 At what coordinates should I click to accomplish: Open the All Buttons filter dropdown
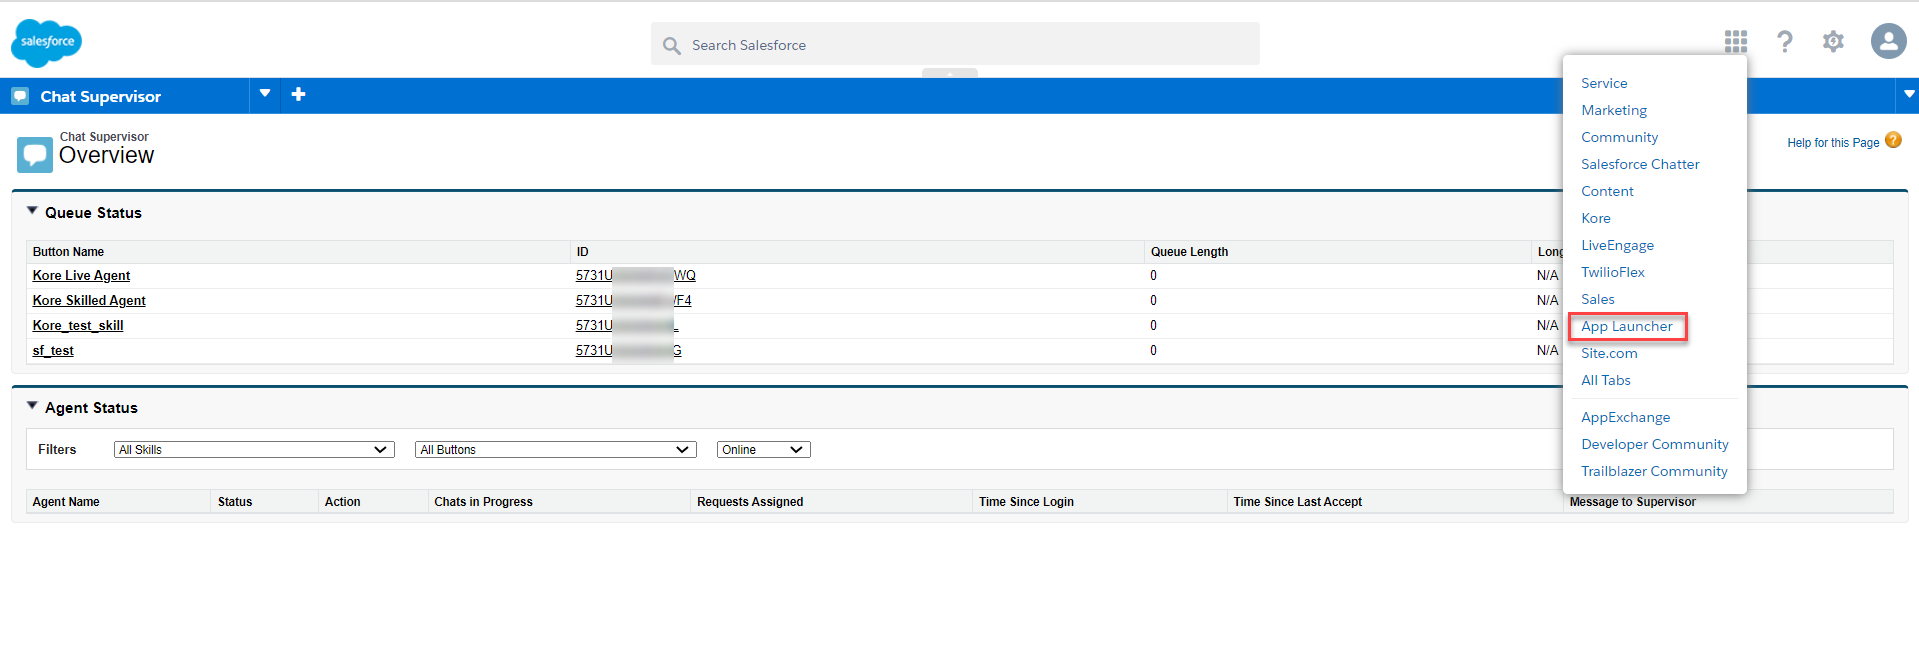[555, 450]
